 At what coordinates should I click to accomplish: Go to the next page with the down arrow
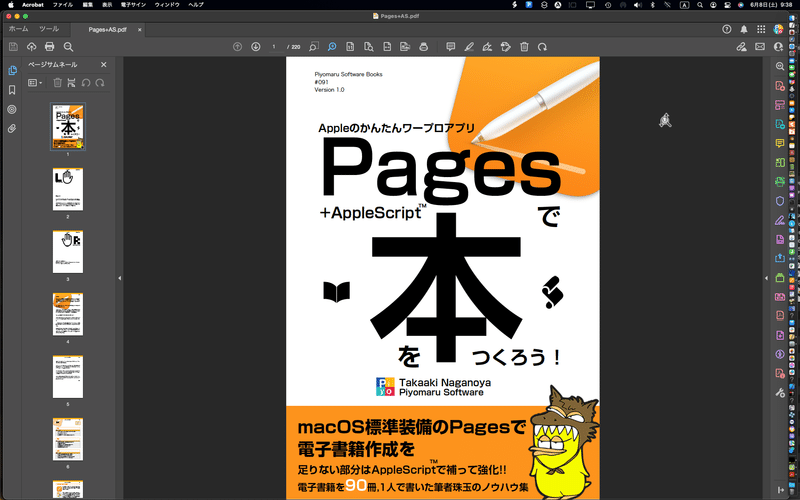(256, 47)
